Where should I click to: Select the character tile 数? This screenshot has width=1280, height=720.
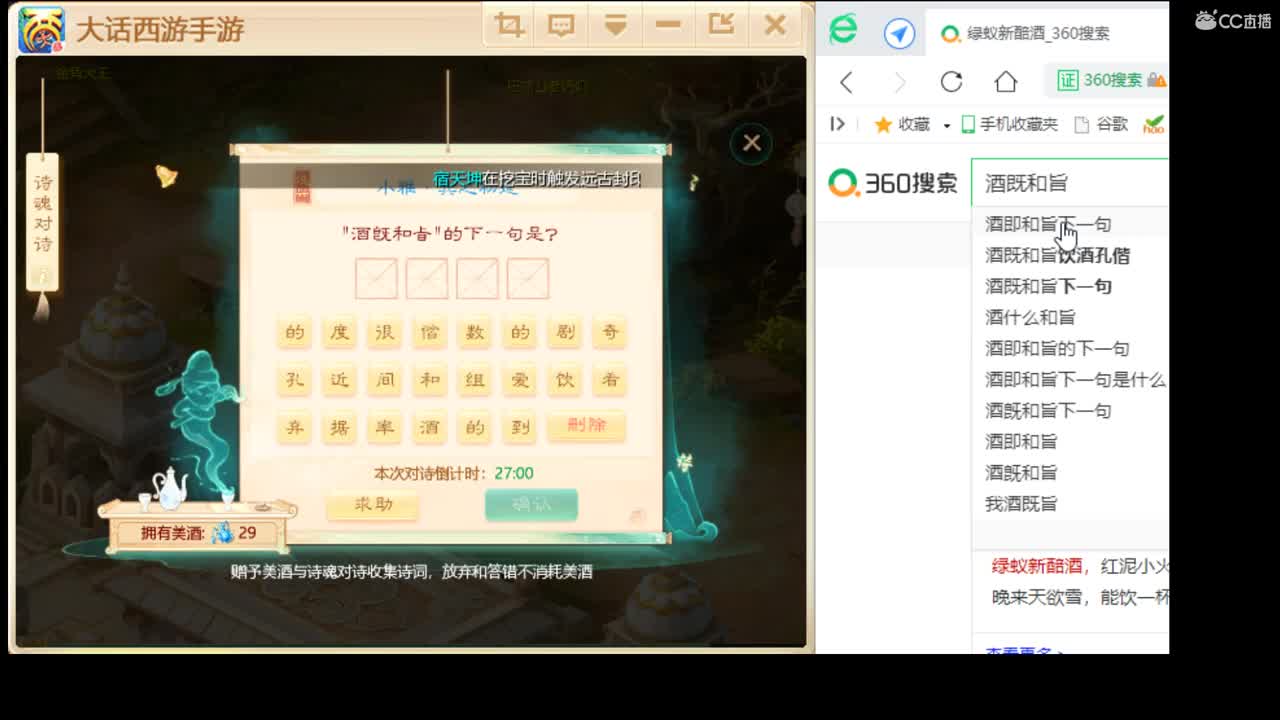coord(475,333)
